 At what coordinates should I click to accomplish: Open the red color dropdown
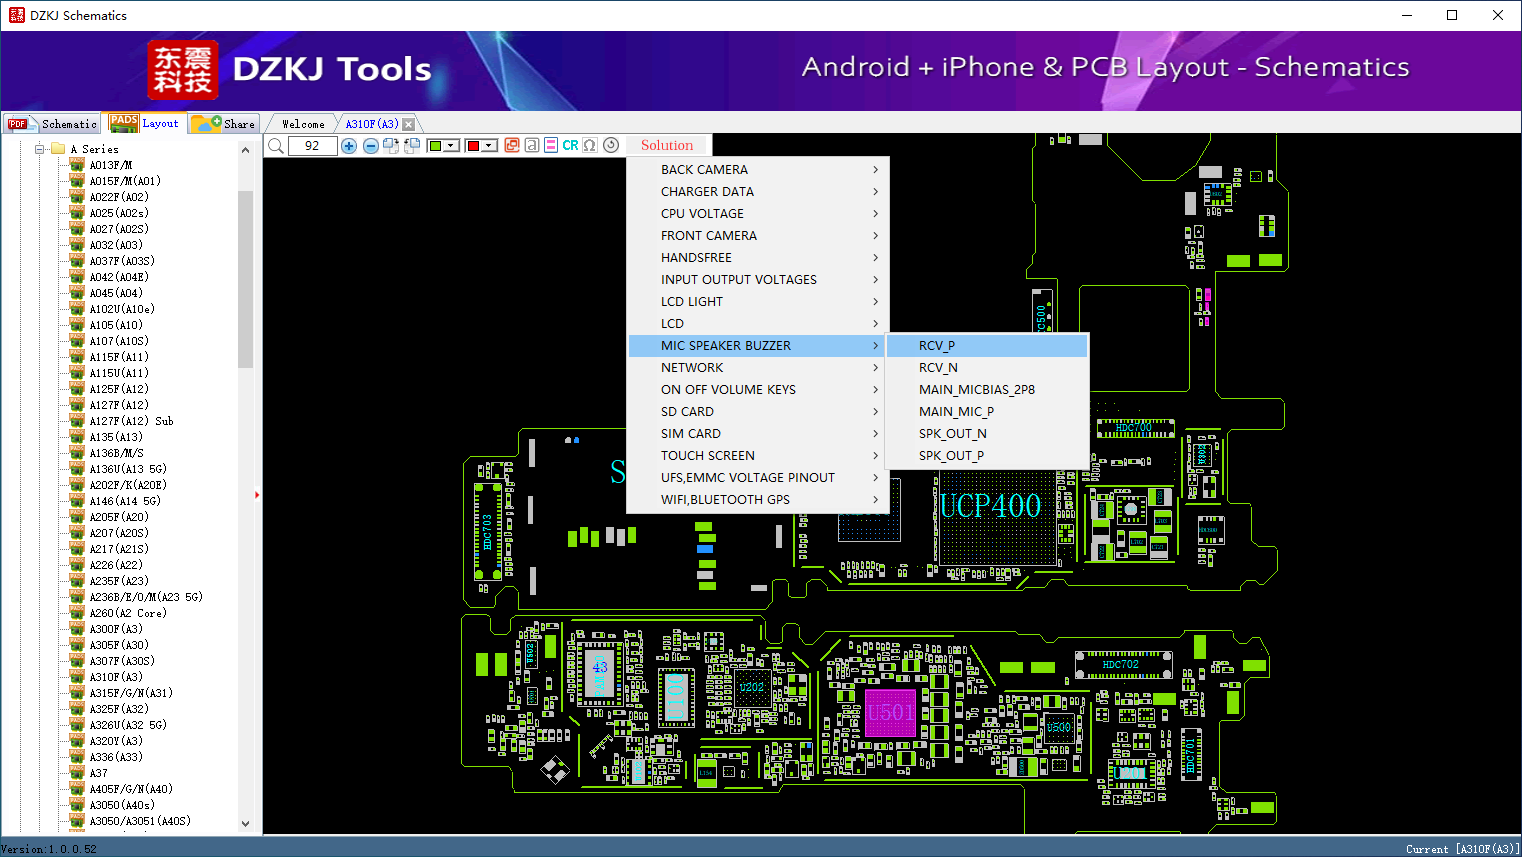click(x=489, y=146)
